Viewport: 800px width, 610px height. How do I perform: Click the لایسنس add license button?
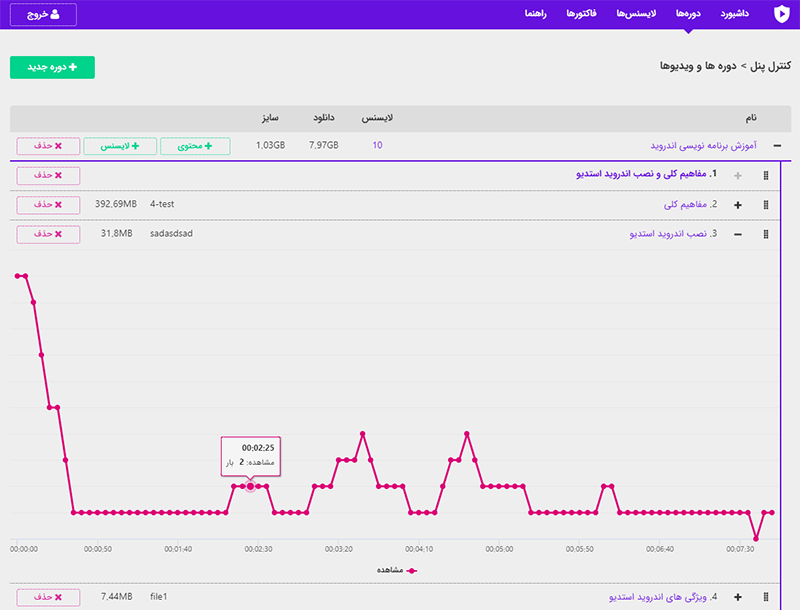pyautogui.click(x=120, y=146)
